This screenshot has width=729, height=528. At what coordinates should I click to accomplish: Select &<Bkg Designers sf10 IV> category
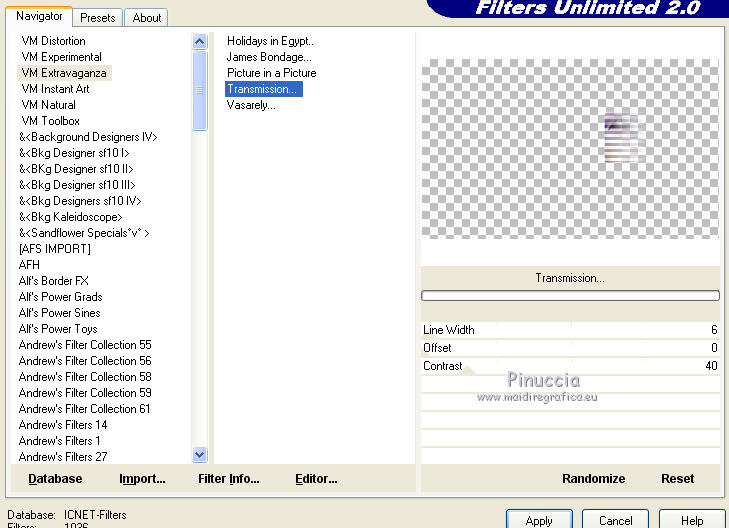click(x=80, y=201)
